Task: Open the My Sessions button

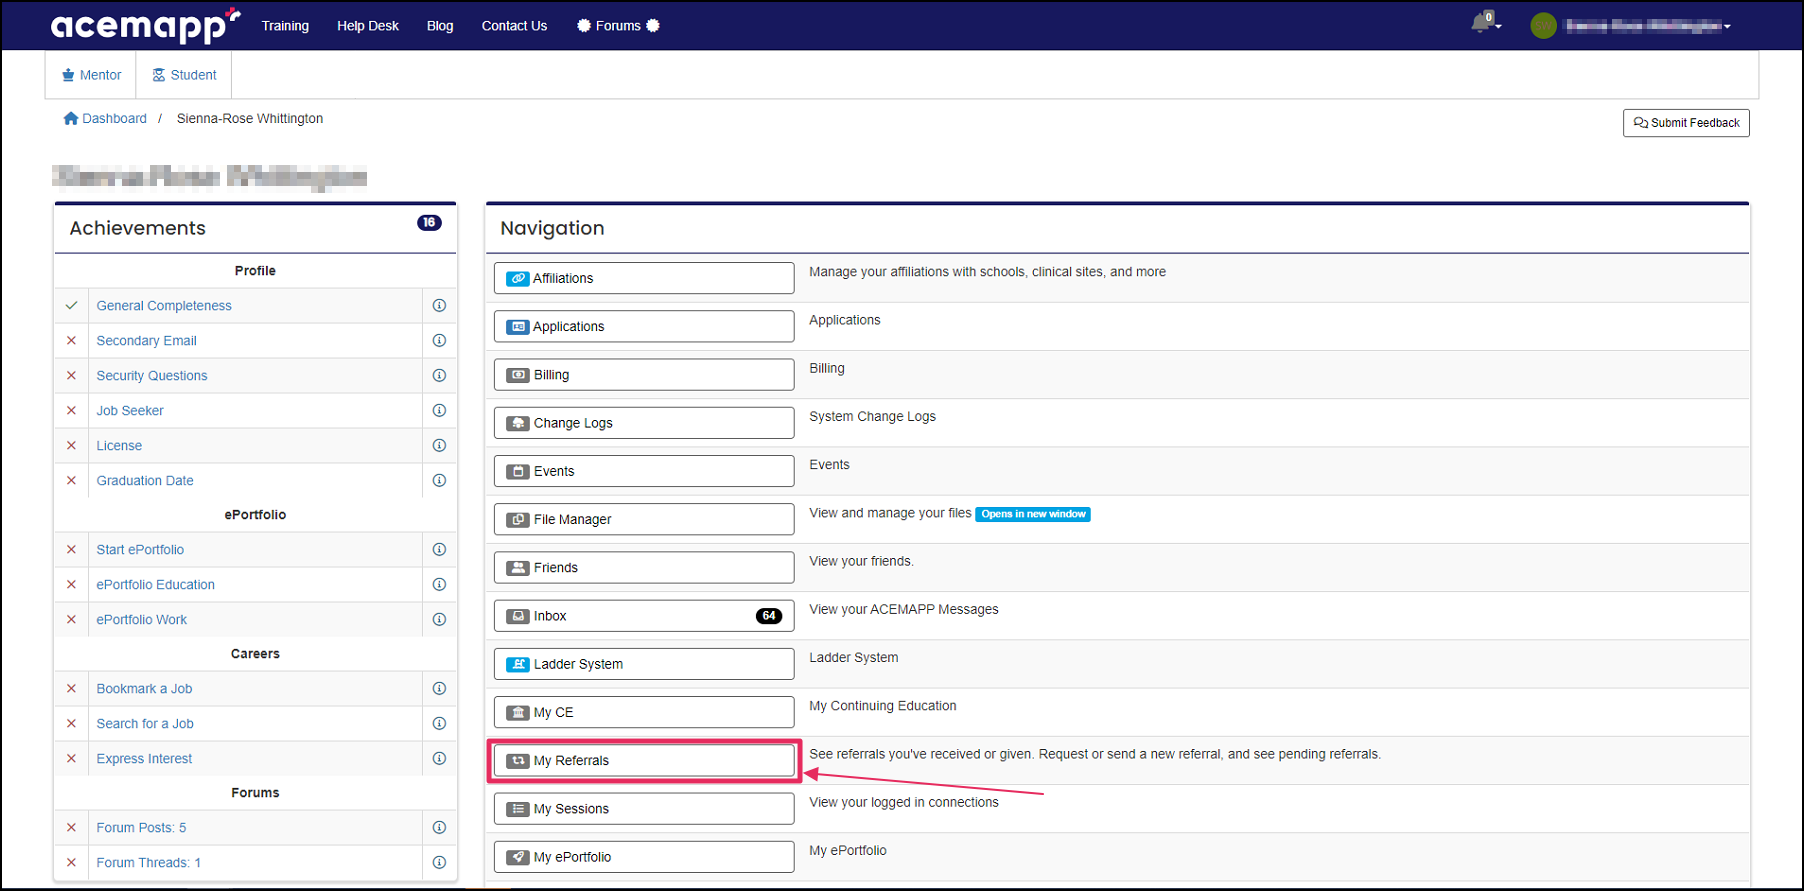Action: 644,809
